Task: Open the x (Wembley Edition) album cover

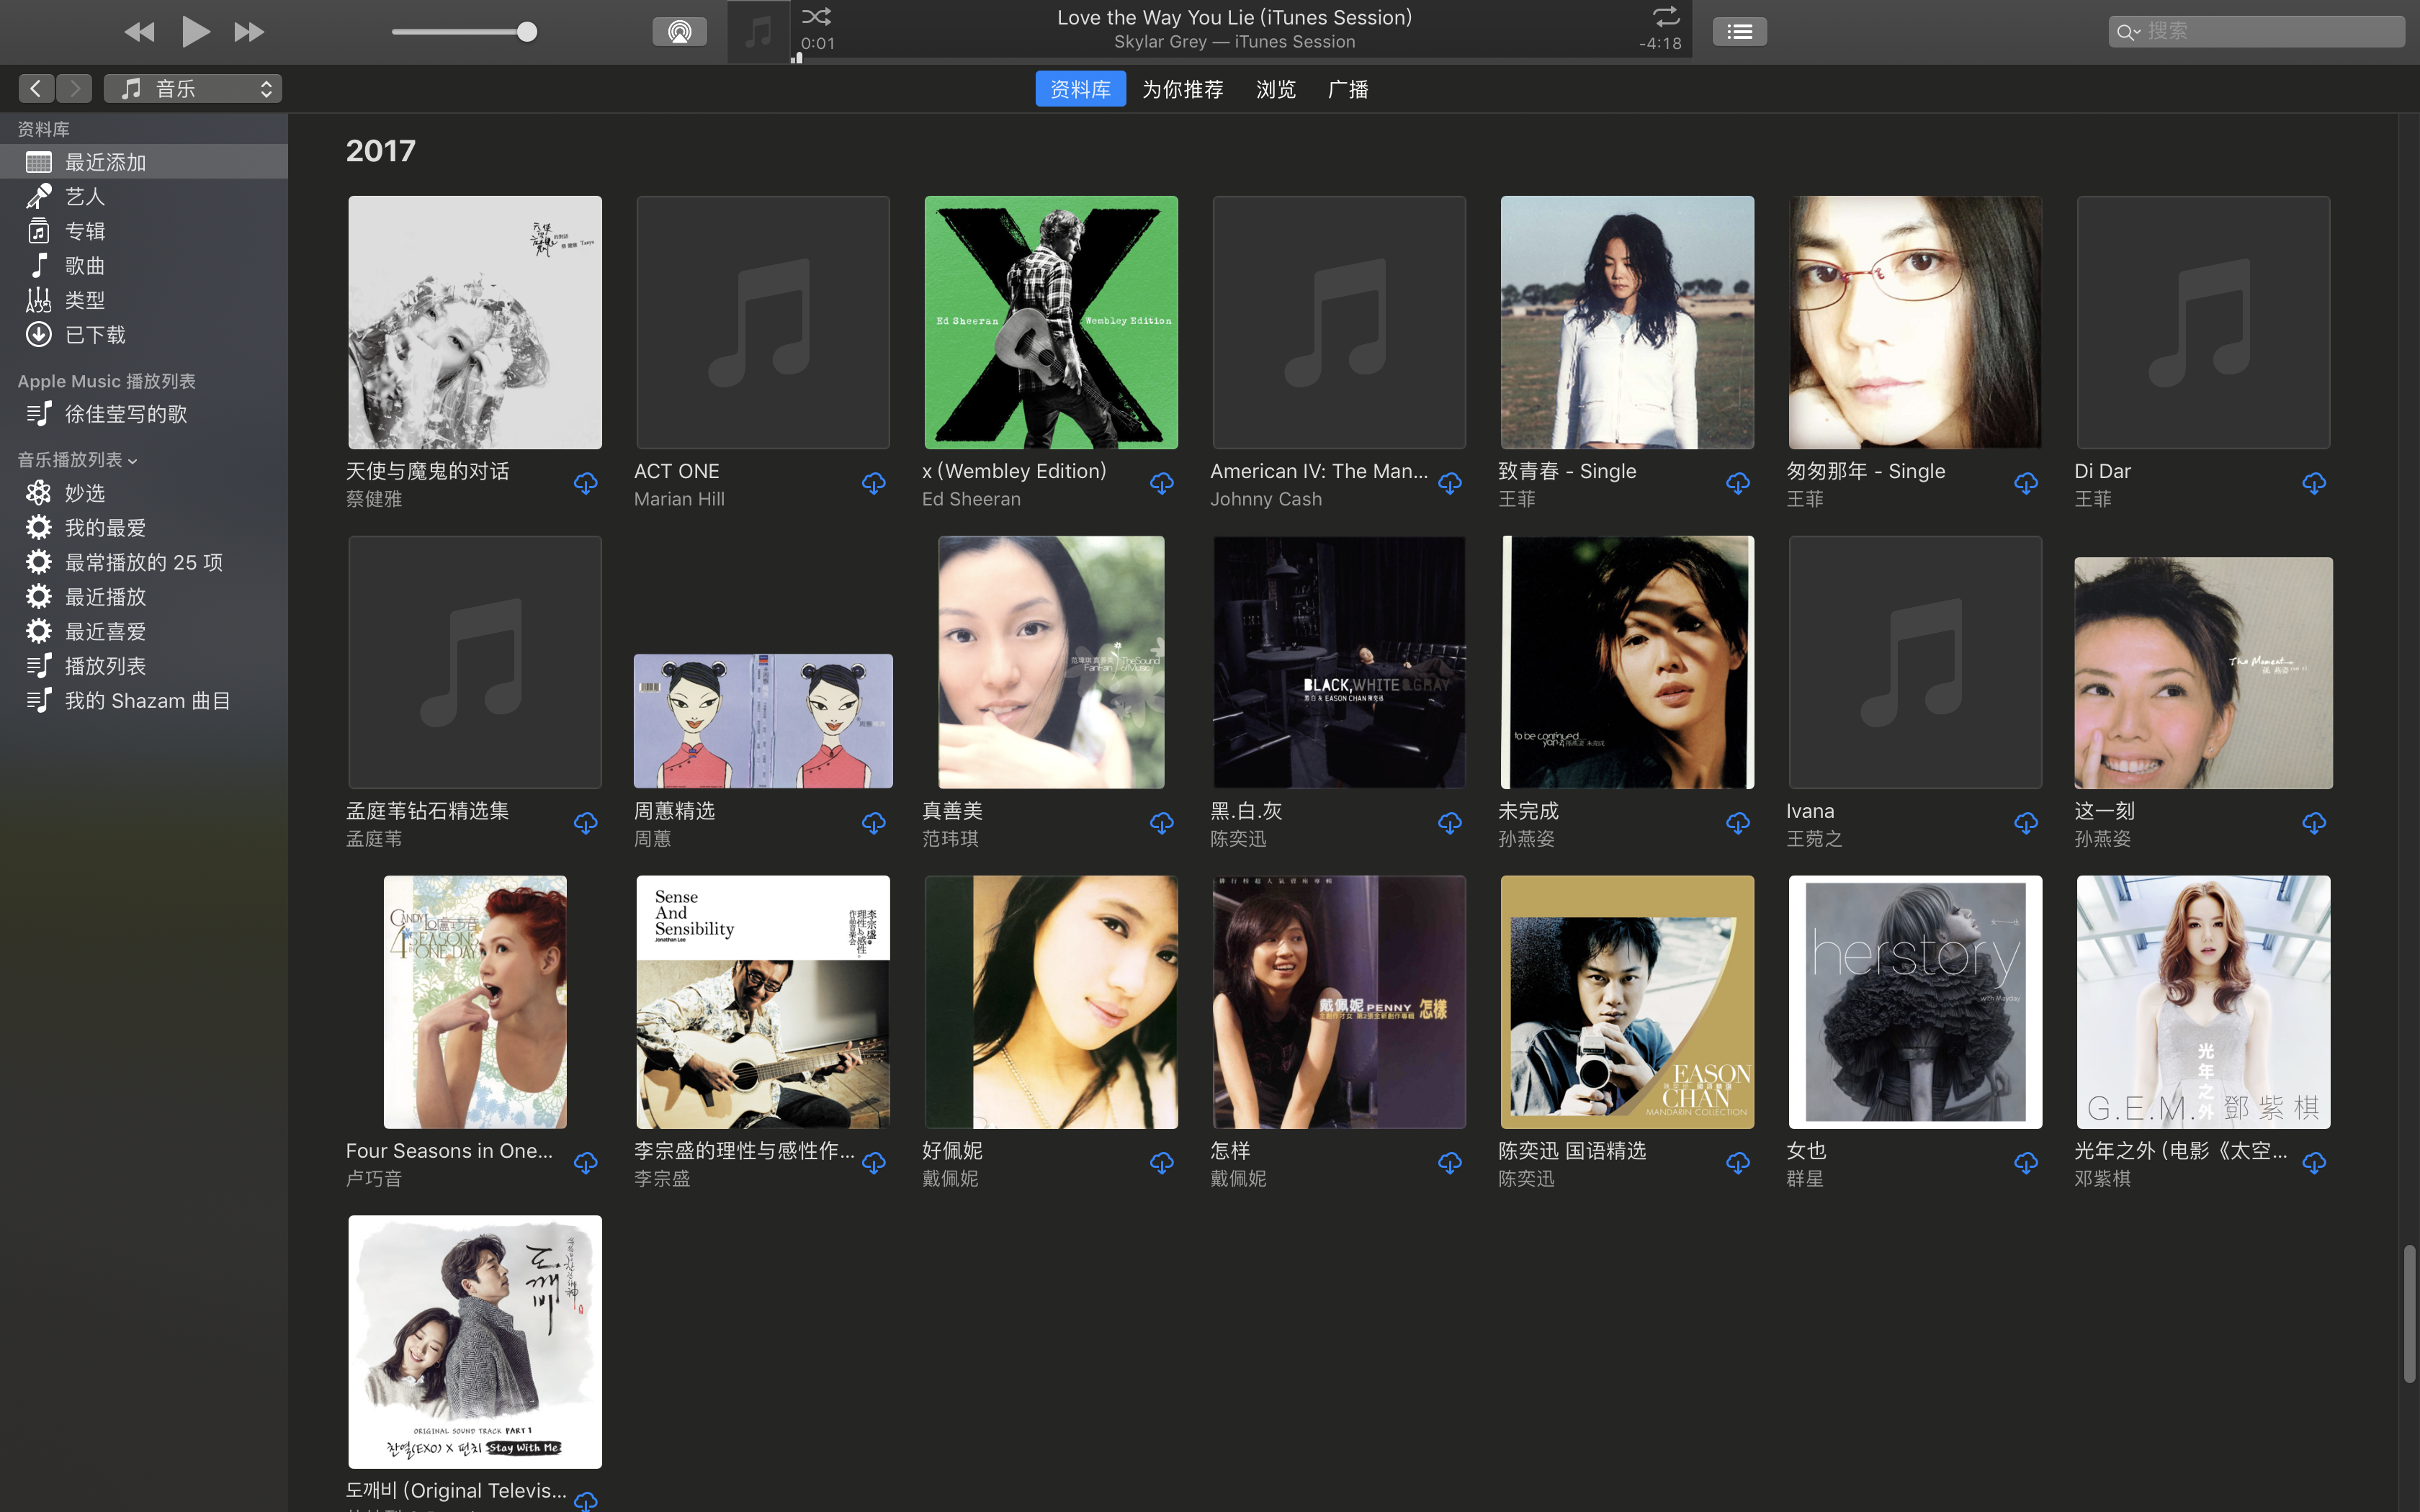Action: [1050, 322]
